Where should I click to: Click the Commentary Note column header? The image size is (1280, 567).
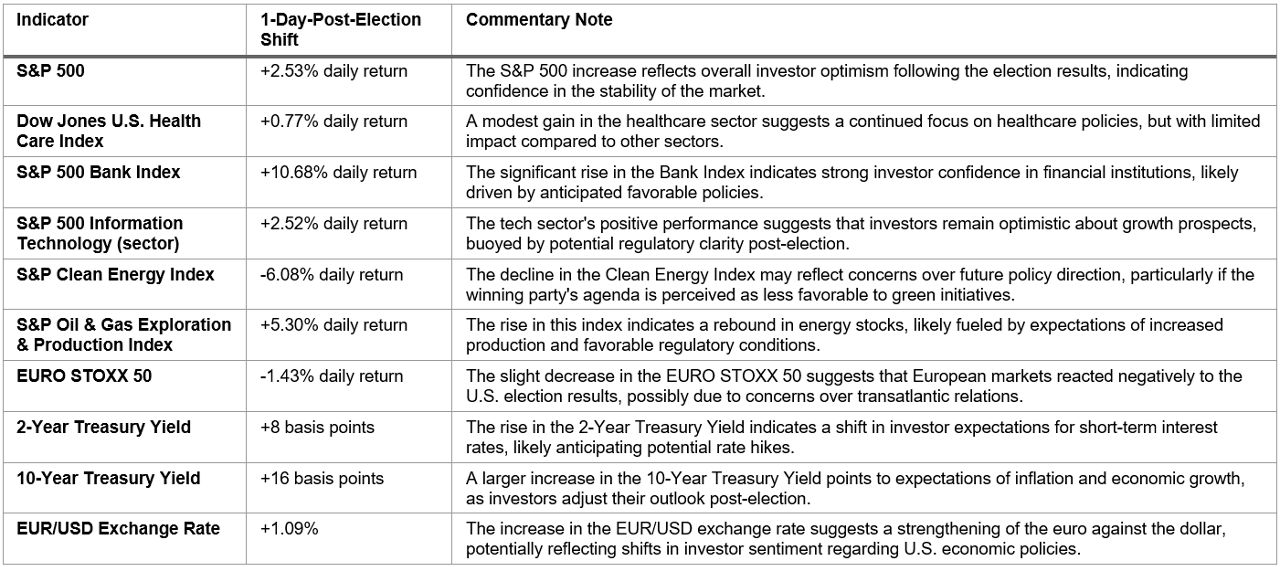pos(539,20)
